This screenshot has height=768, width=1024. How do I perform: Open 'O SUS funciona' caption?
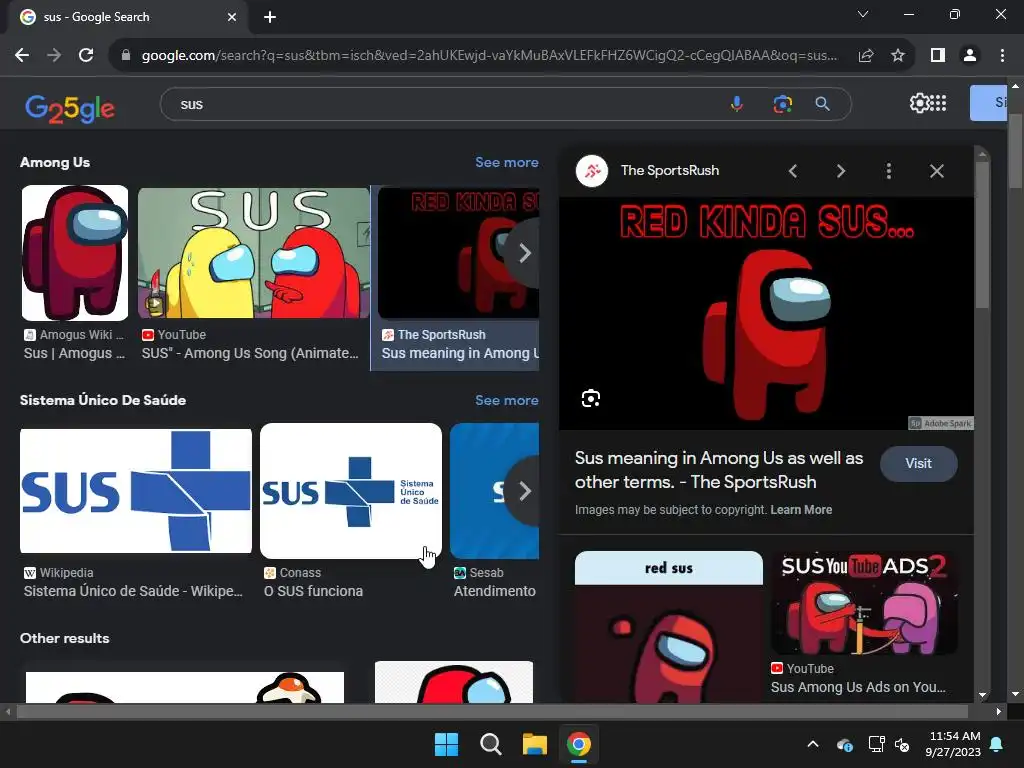(x=313, y=591)
